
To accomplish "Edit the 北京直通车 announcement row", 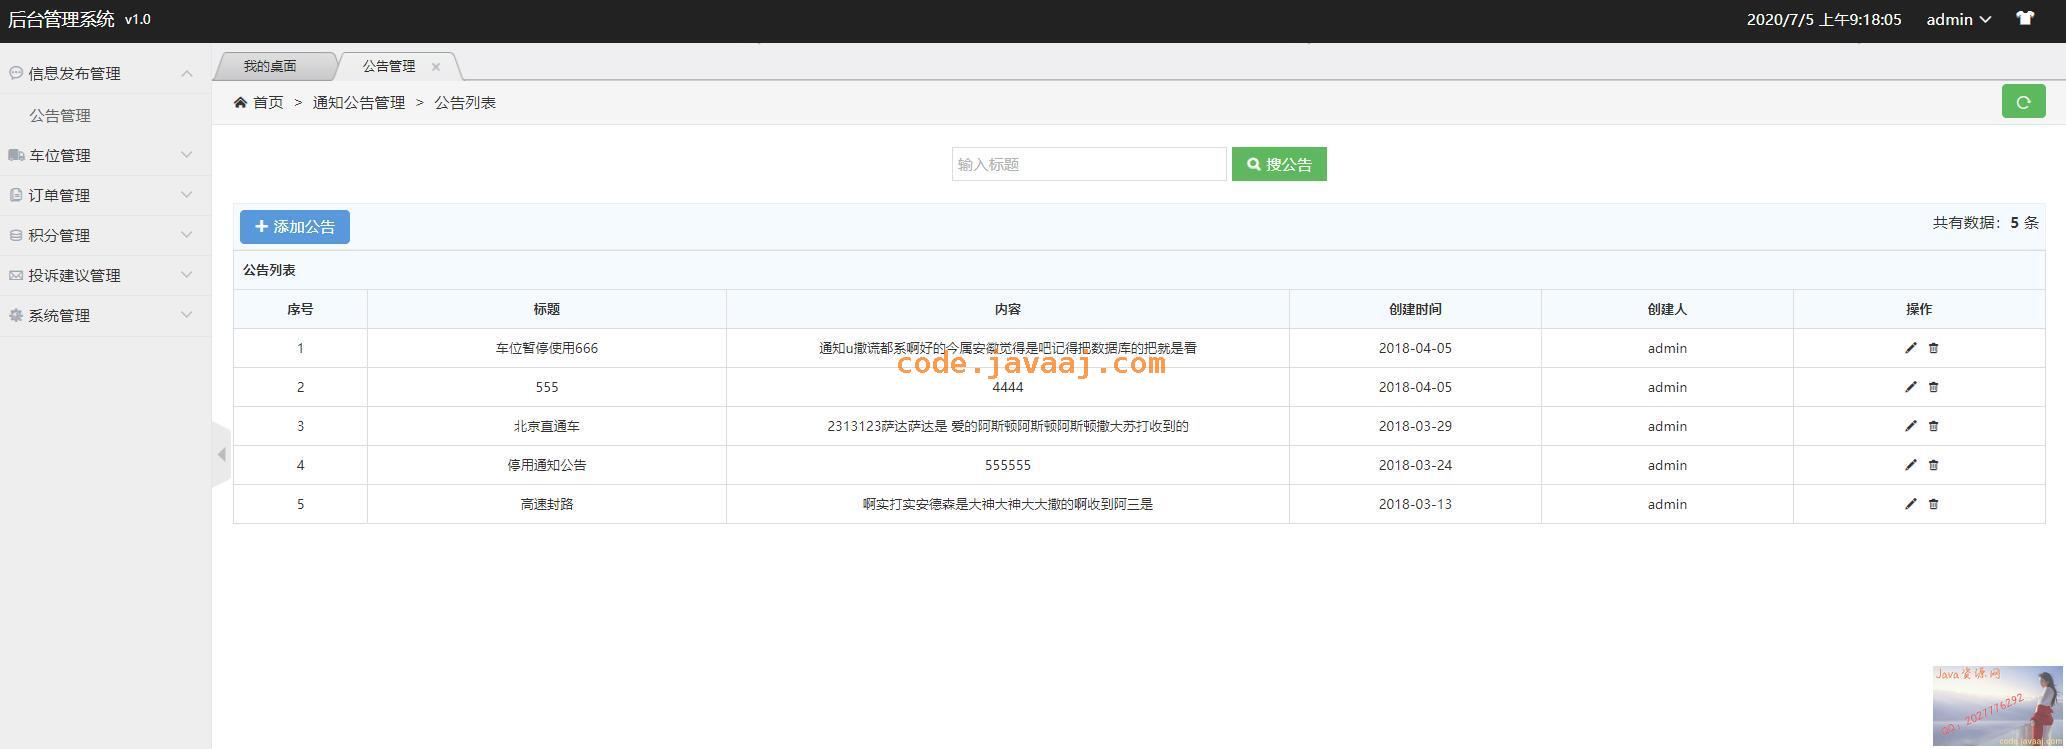I will coord(1910,426).
